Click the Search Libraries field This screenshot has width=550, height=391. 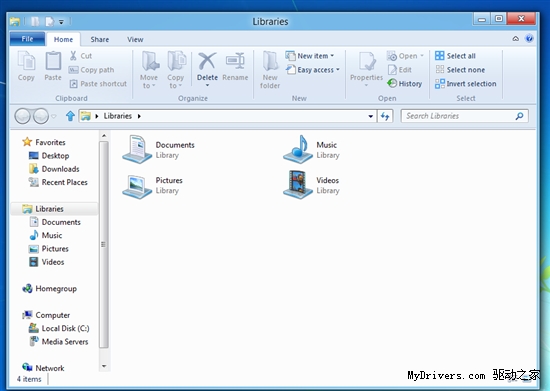click(464, 116)
